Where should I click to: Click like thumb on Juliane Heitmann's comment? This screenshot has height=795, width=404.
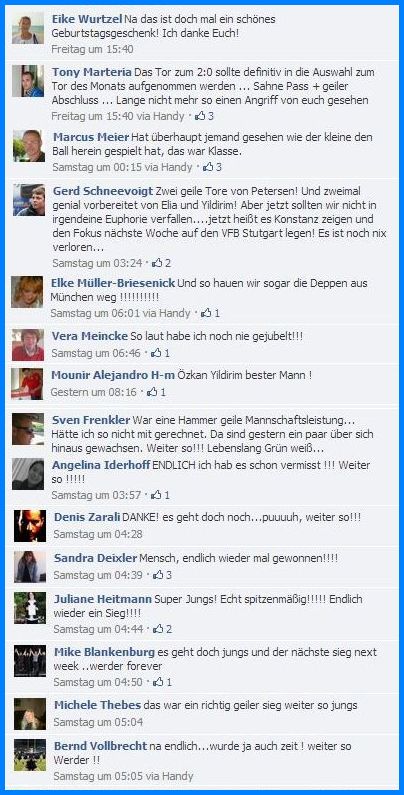pos(158,629)
